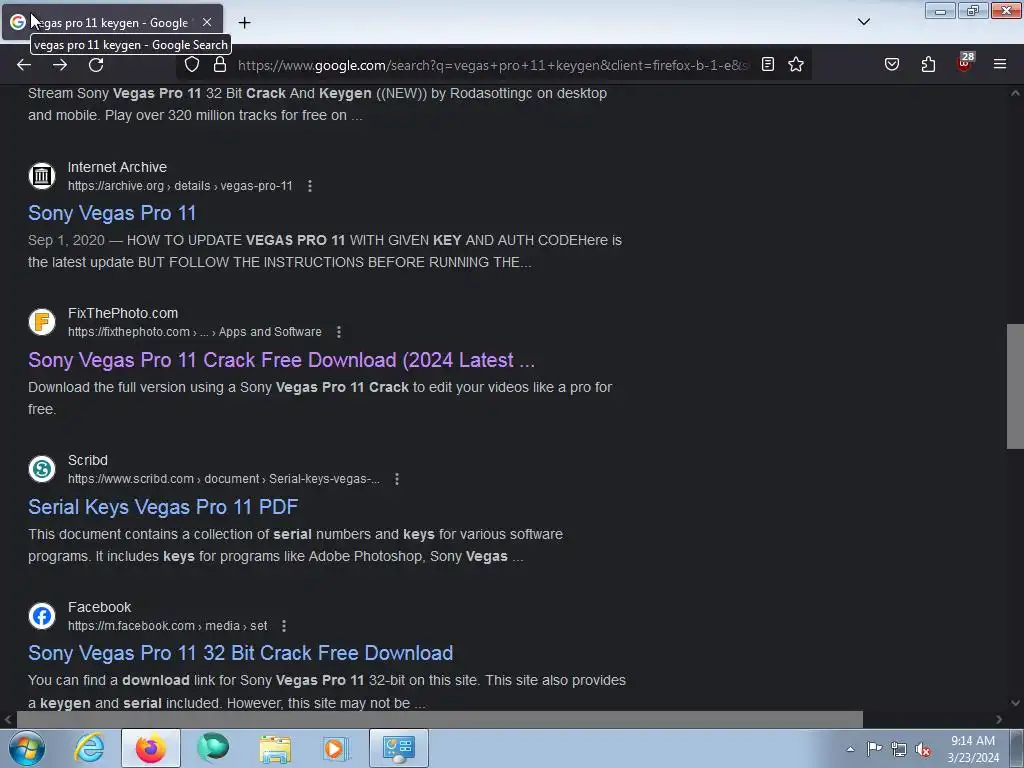Open the tracking protection shield icon
1024x768 pixels.
191,65
